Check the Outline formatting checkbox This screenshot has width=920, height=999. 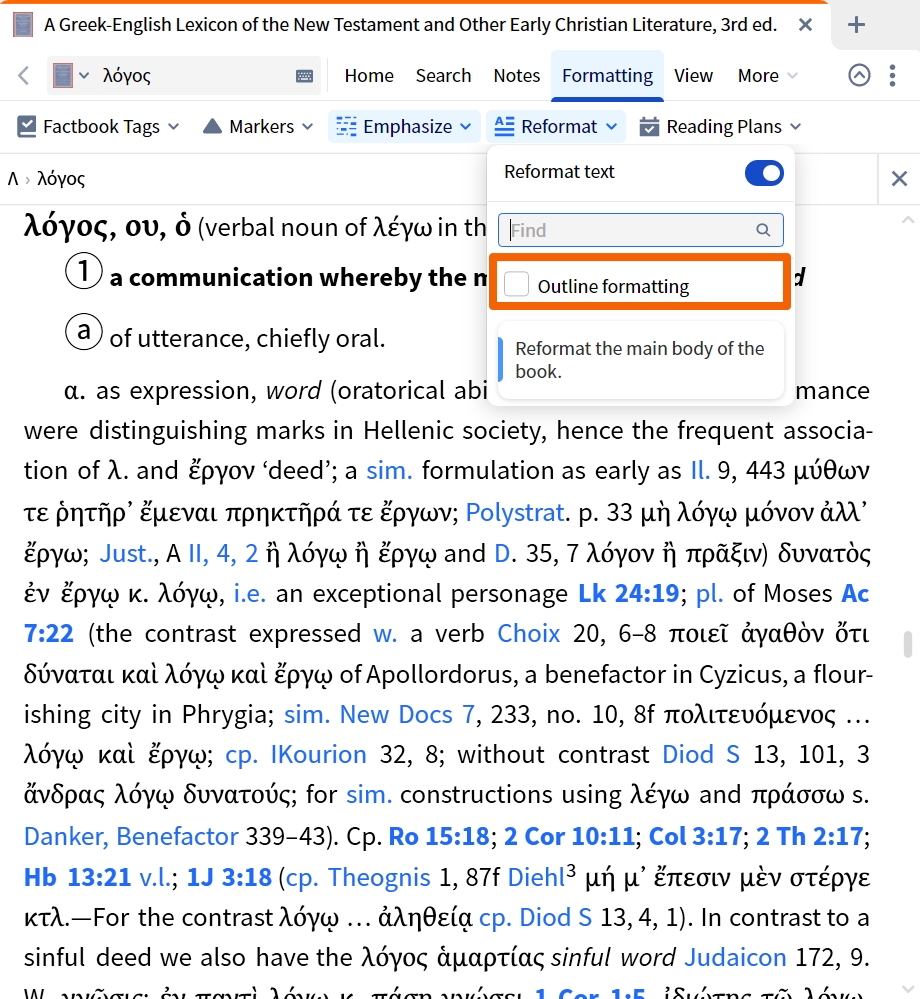point(516,284)
